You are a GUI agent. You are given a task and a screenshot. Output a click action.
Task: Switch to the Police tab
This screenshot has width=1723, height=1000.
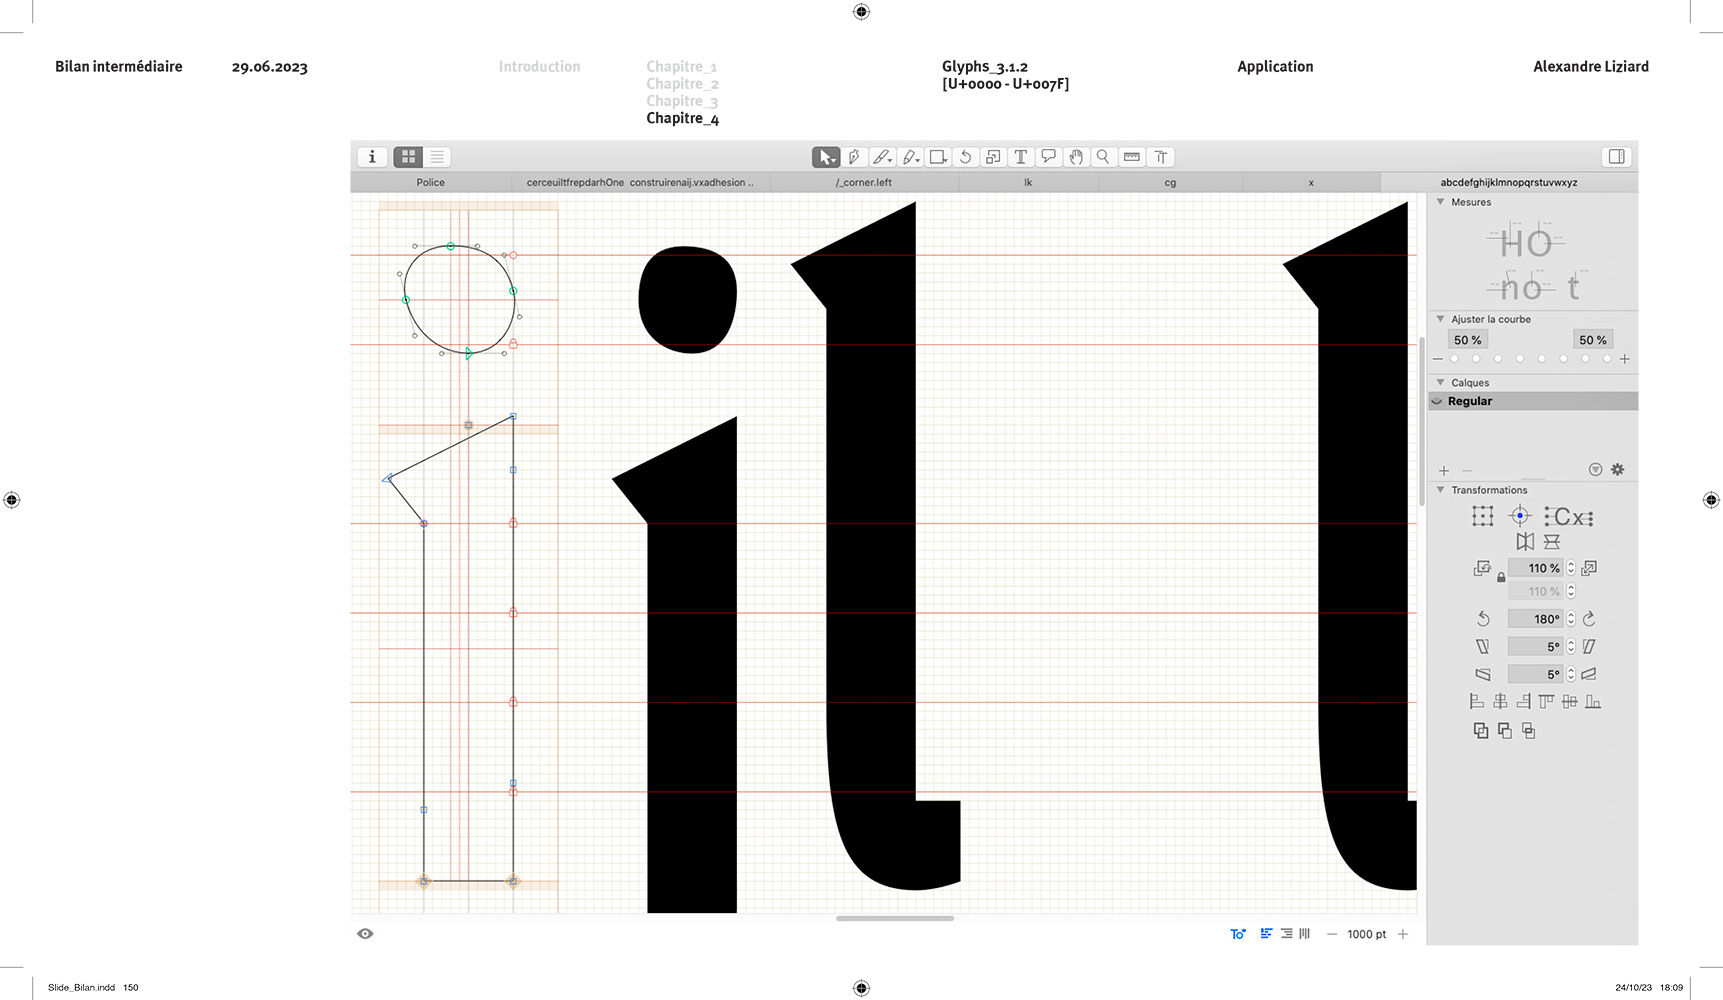click(x=430, y=183)
